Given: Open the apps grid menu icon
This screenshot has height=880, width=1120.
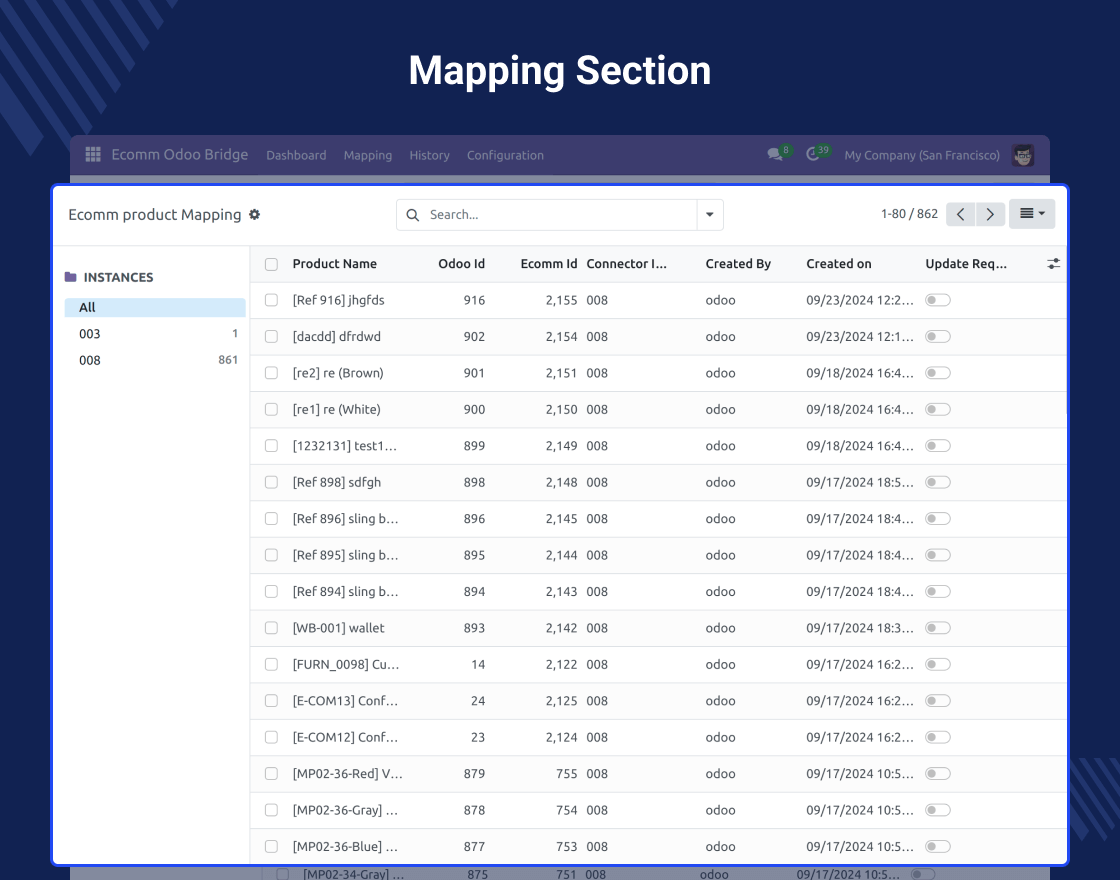Looking at the screenshot, I should [x=93, y=154].
